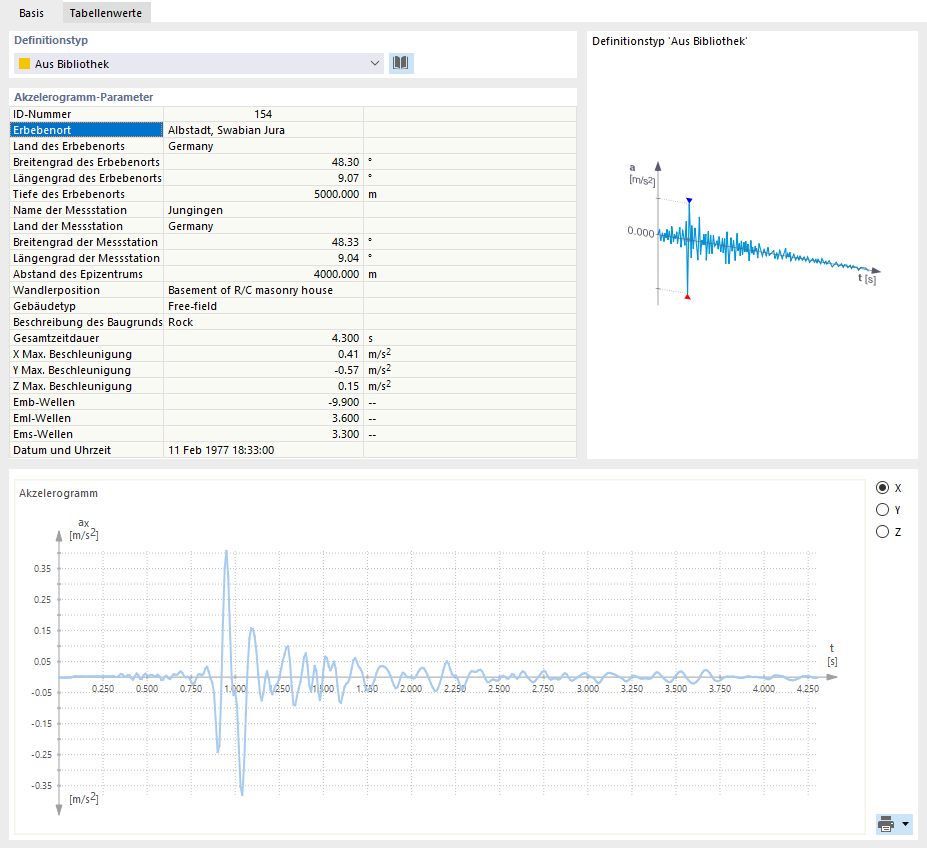The width and height of the screenshot is (927, 848).
Task: Click the blue maximum marker in preview graph
Action: pos(689,200)
